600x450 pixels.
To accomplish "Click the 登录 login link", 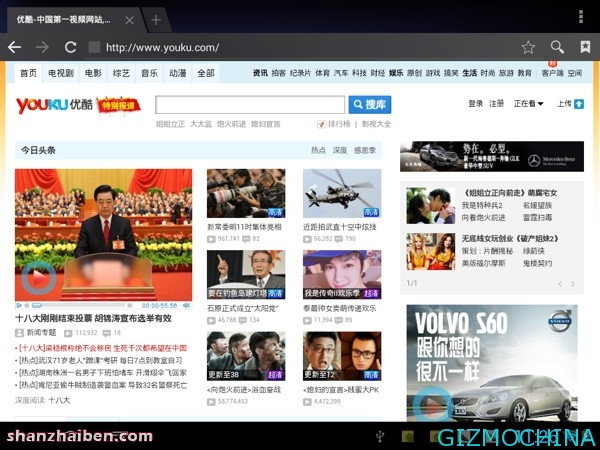I will (475, 104).
